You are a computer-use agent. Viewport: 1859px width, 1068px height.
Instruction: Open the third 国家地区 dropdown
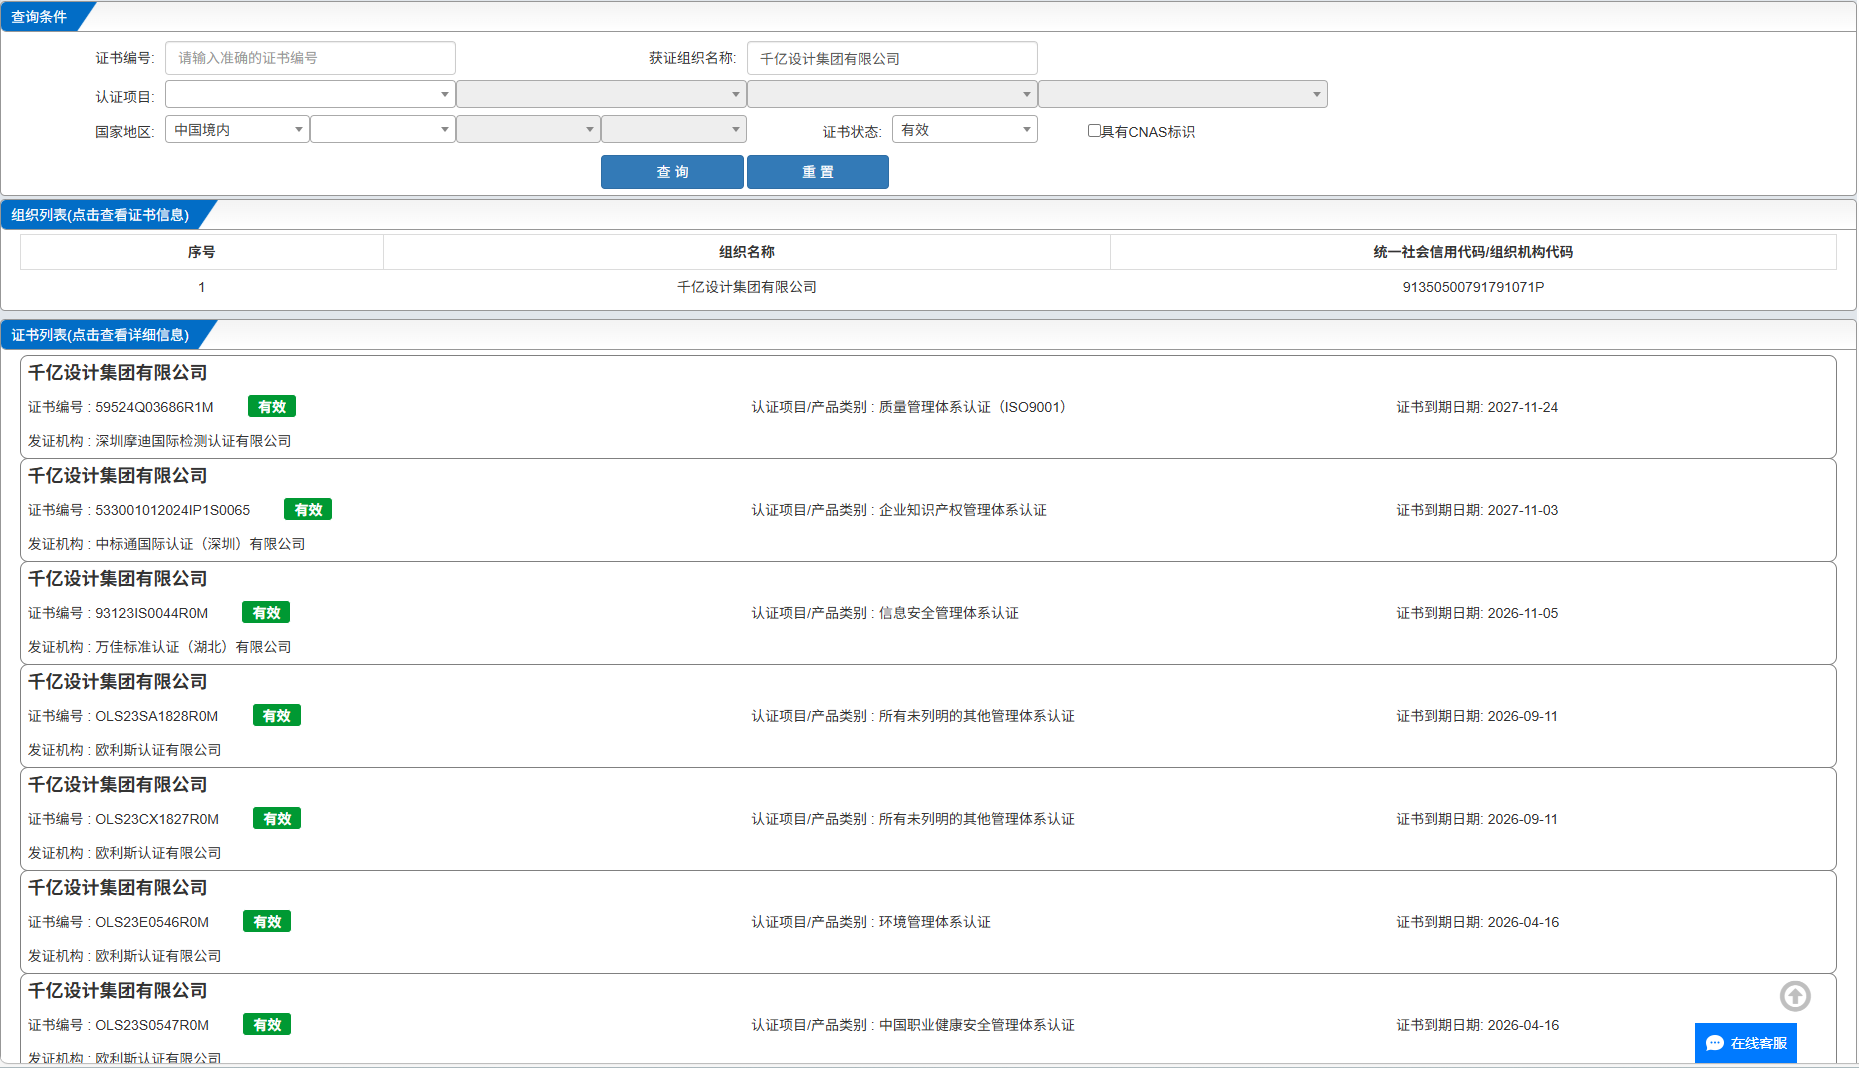point(528,129)
